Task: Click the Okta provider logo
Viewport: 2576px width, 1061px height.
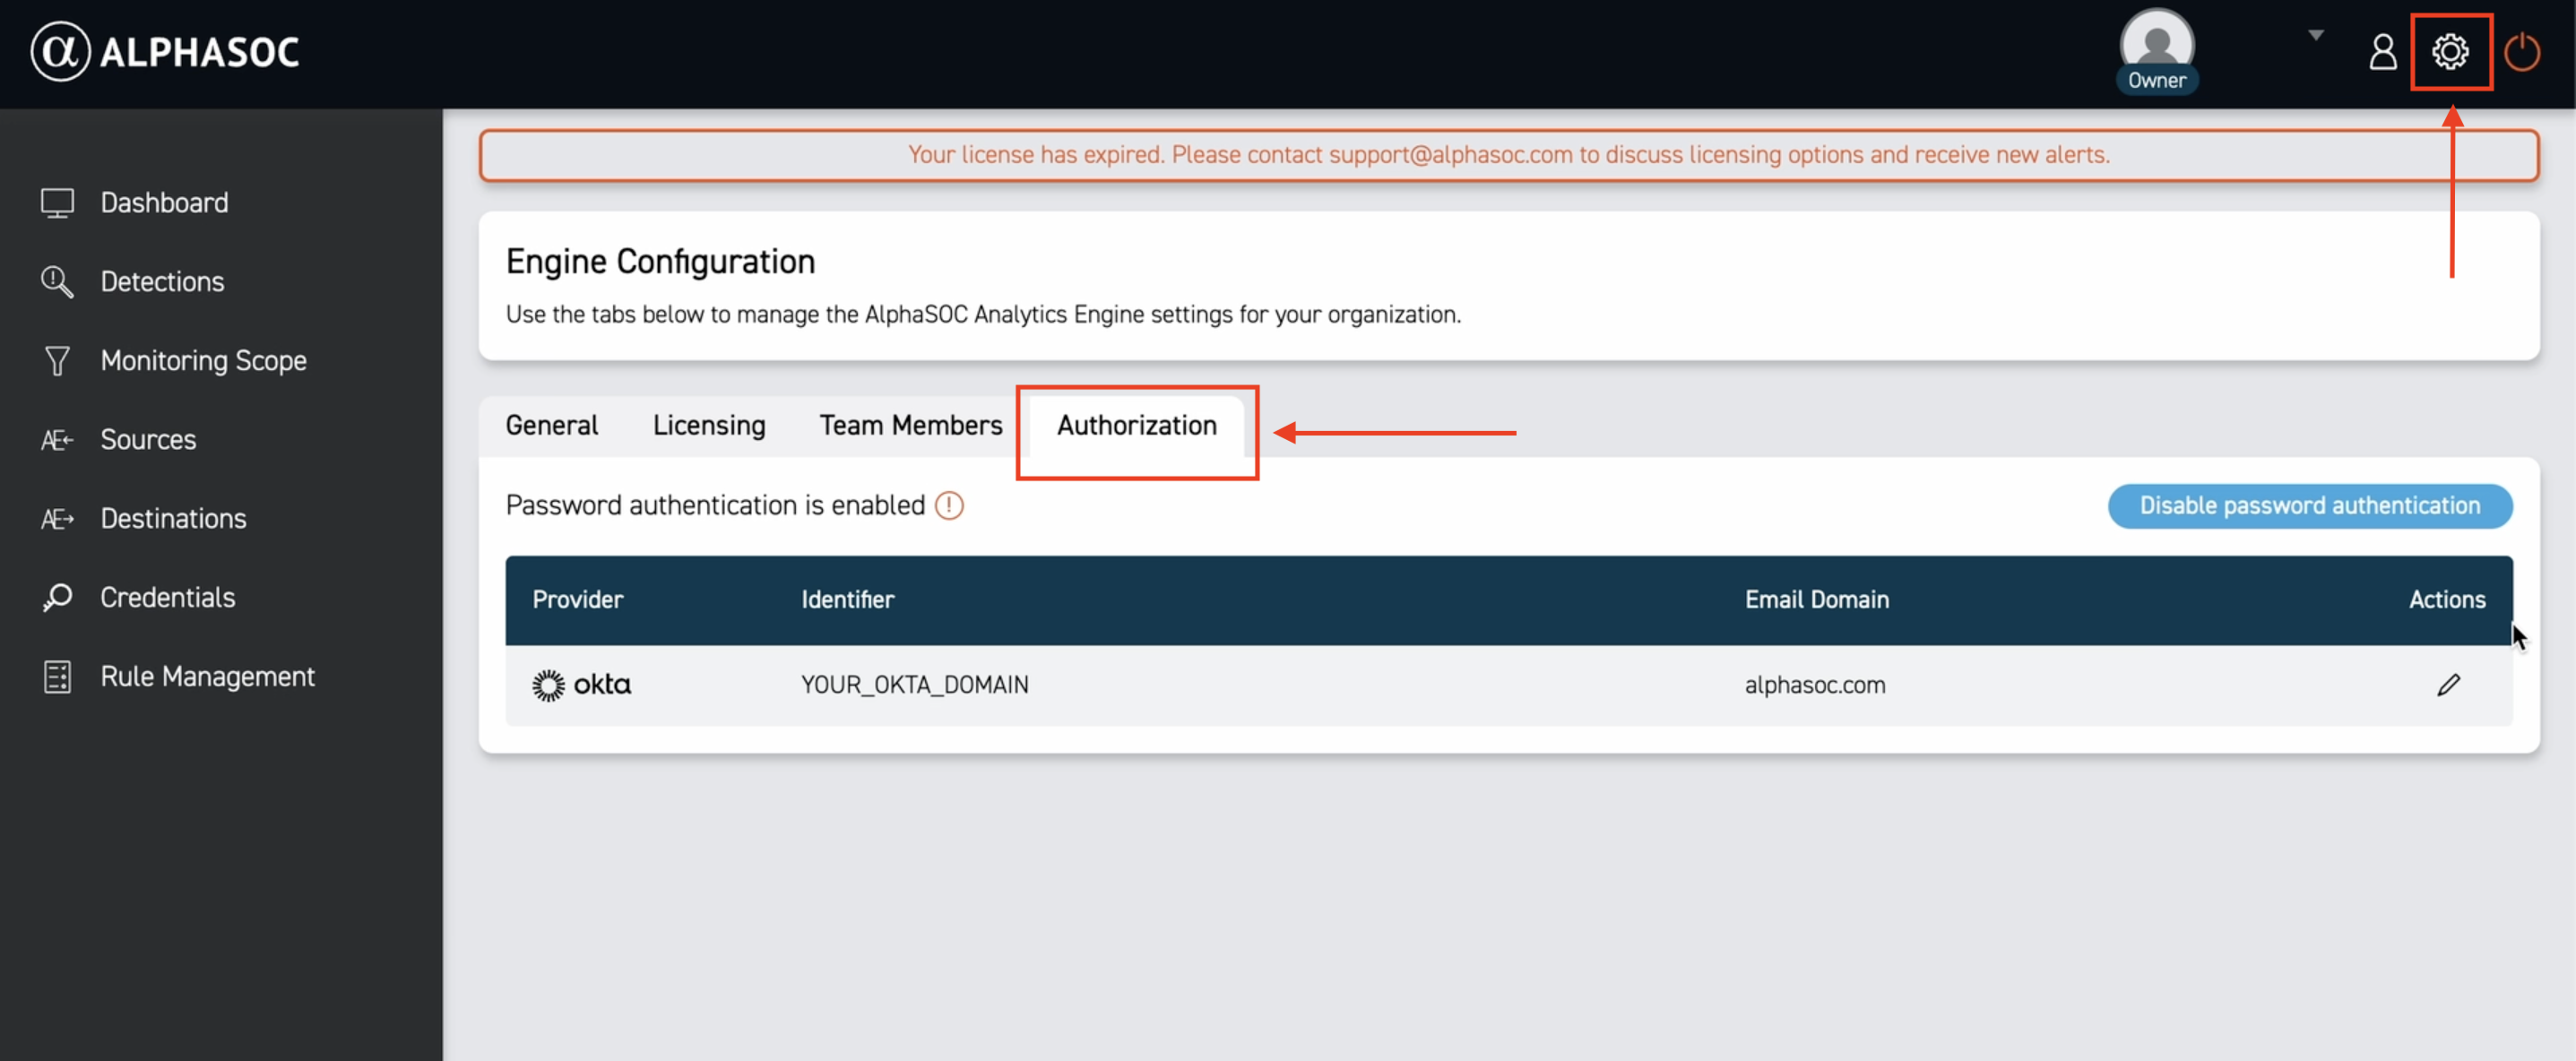Action: pyautogui.click(x=581, y=685)
